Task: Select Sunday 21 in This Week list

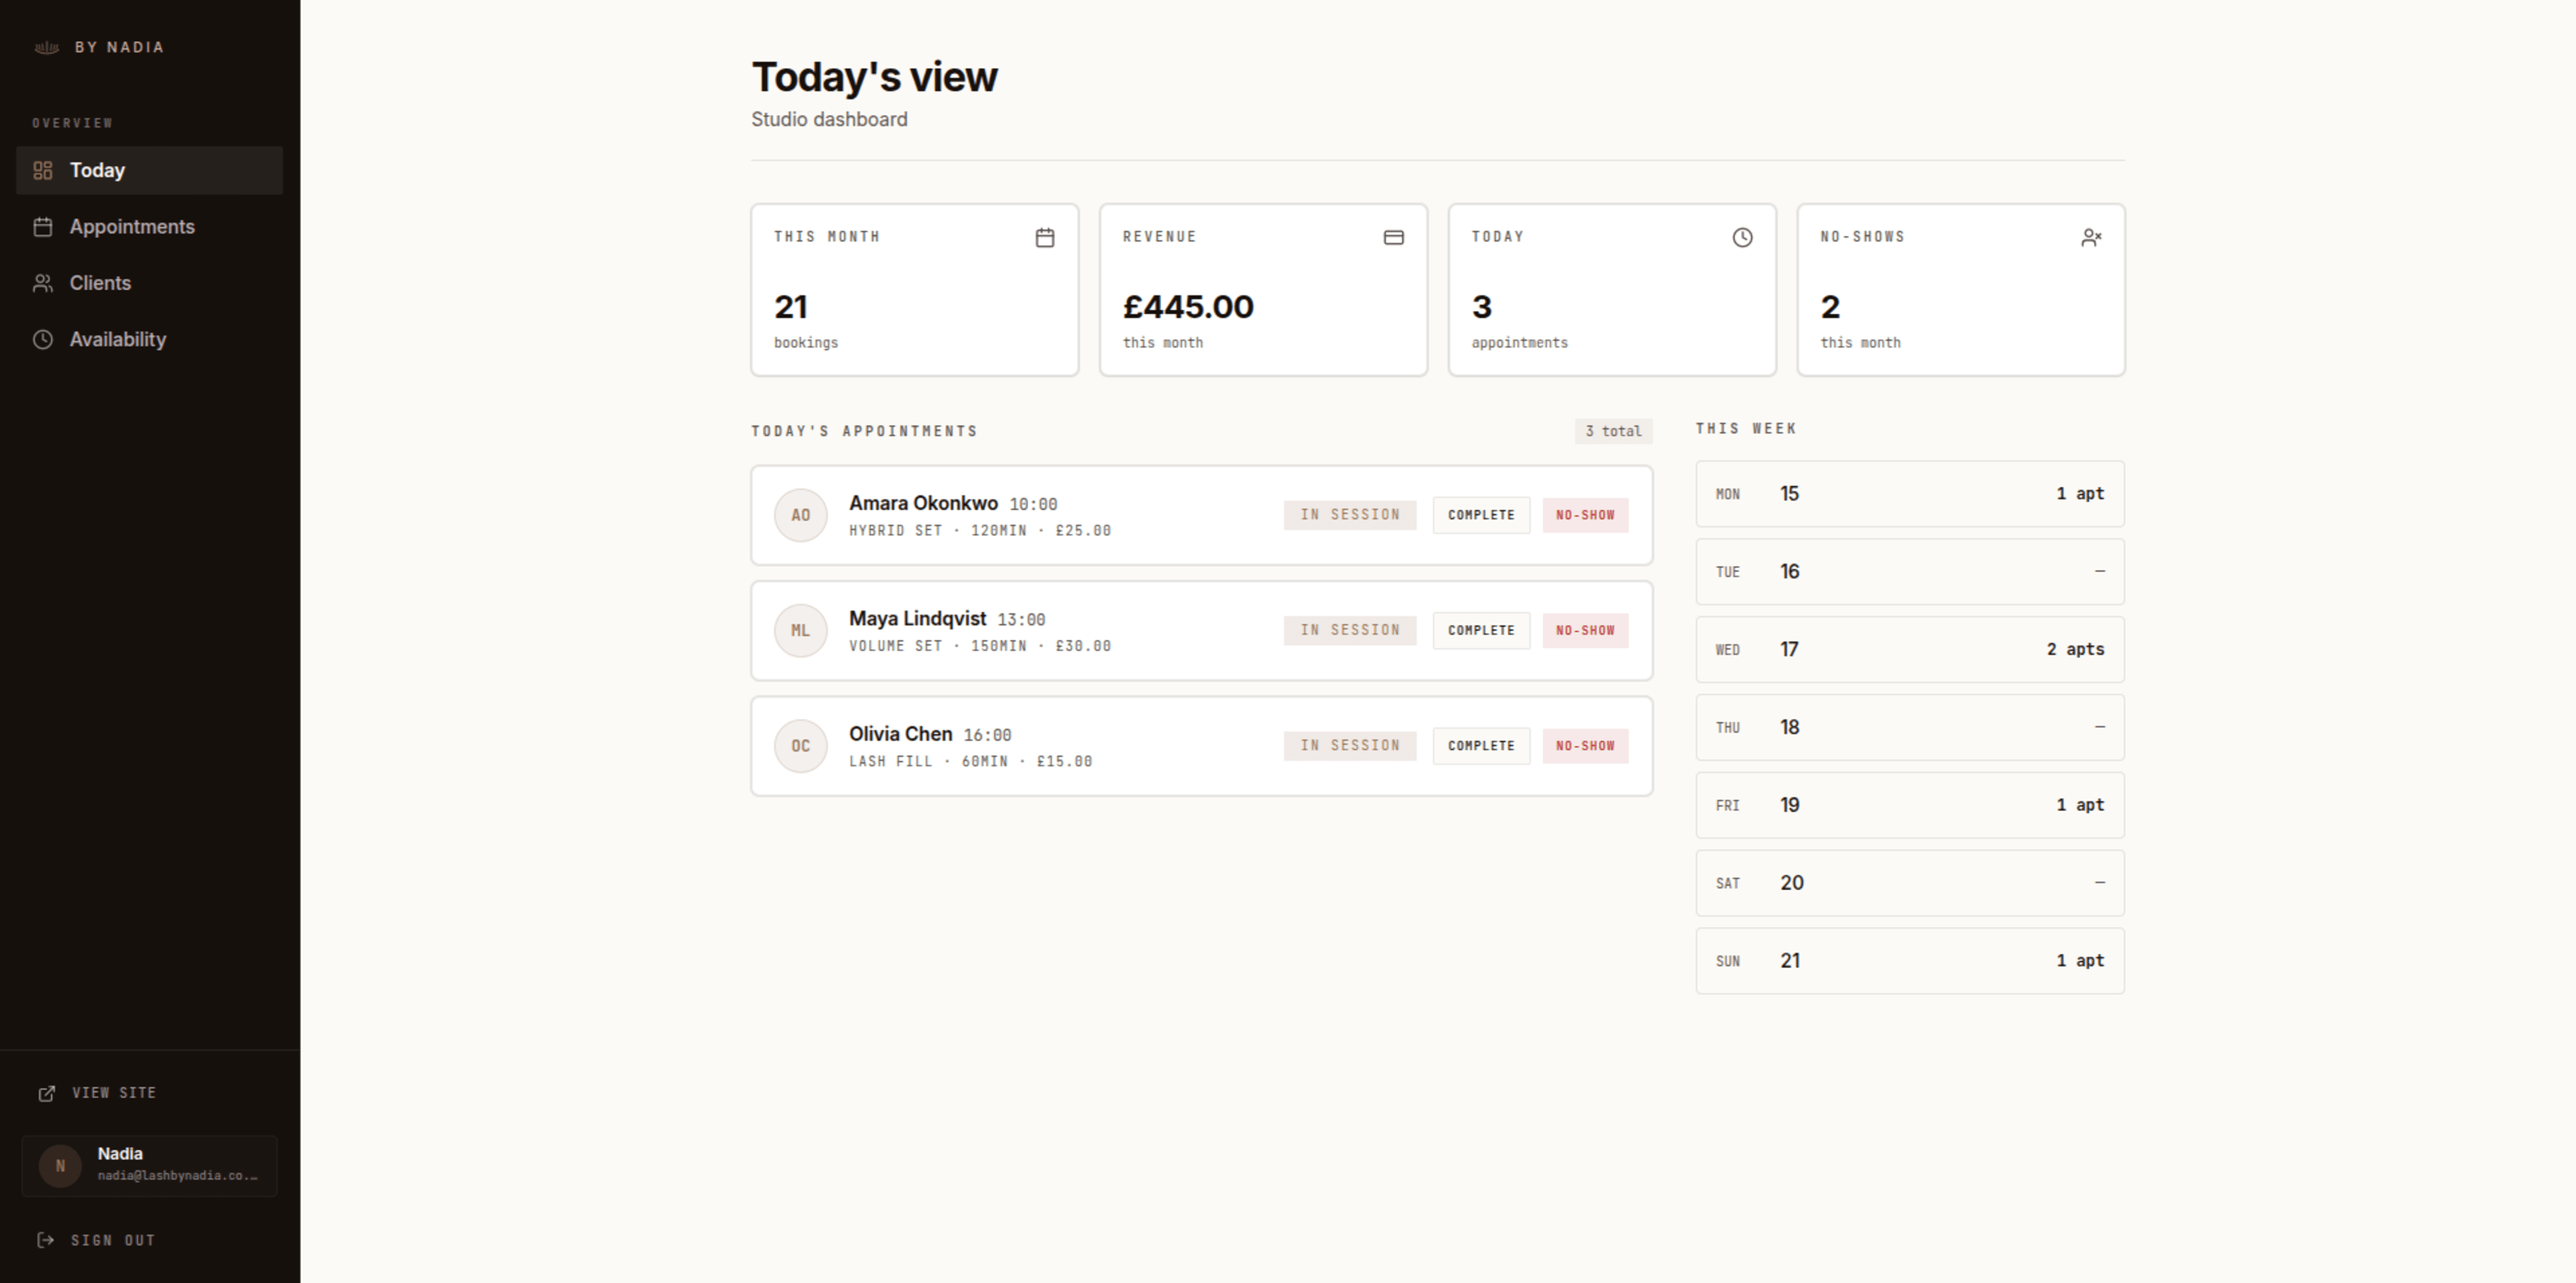Action: click(1910, 961)
